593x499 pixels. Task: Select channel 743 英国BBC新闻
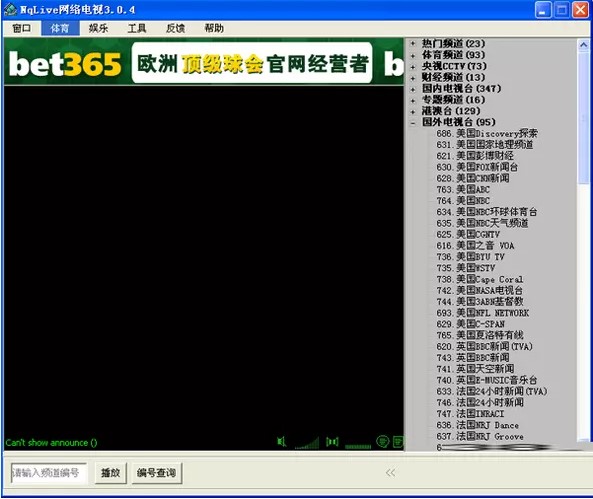(473, 358)
